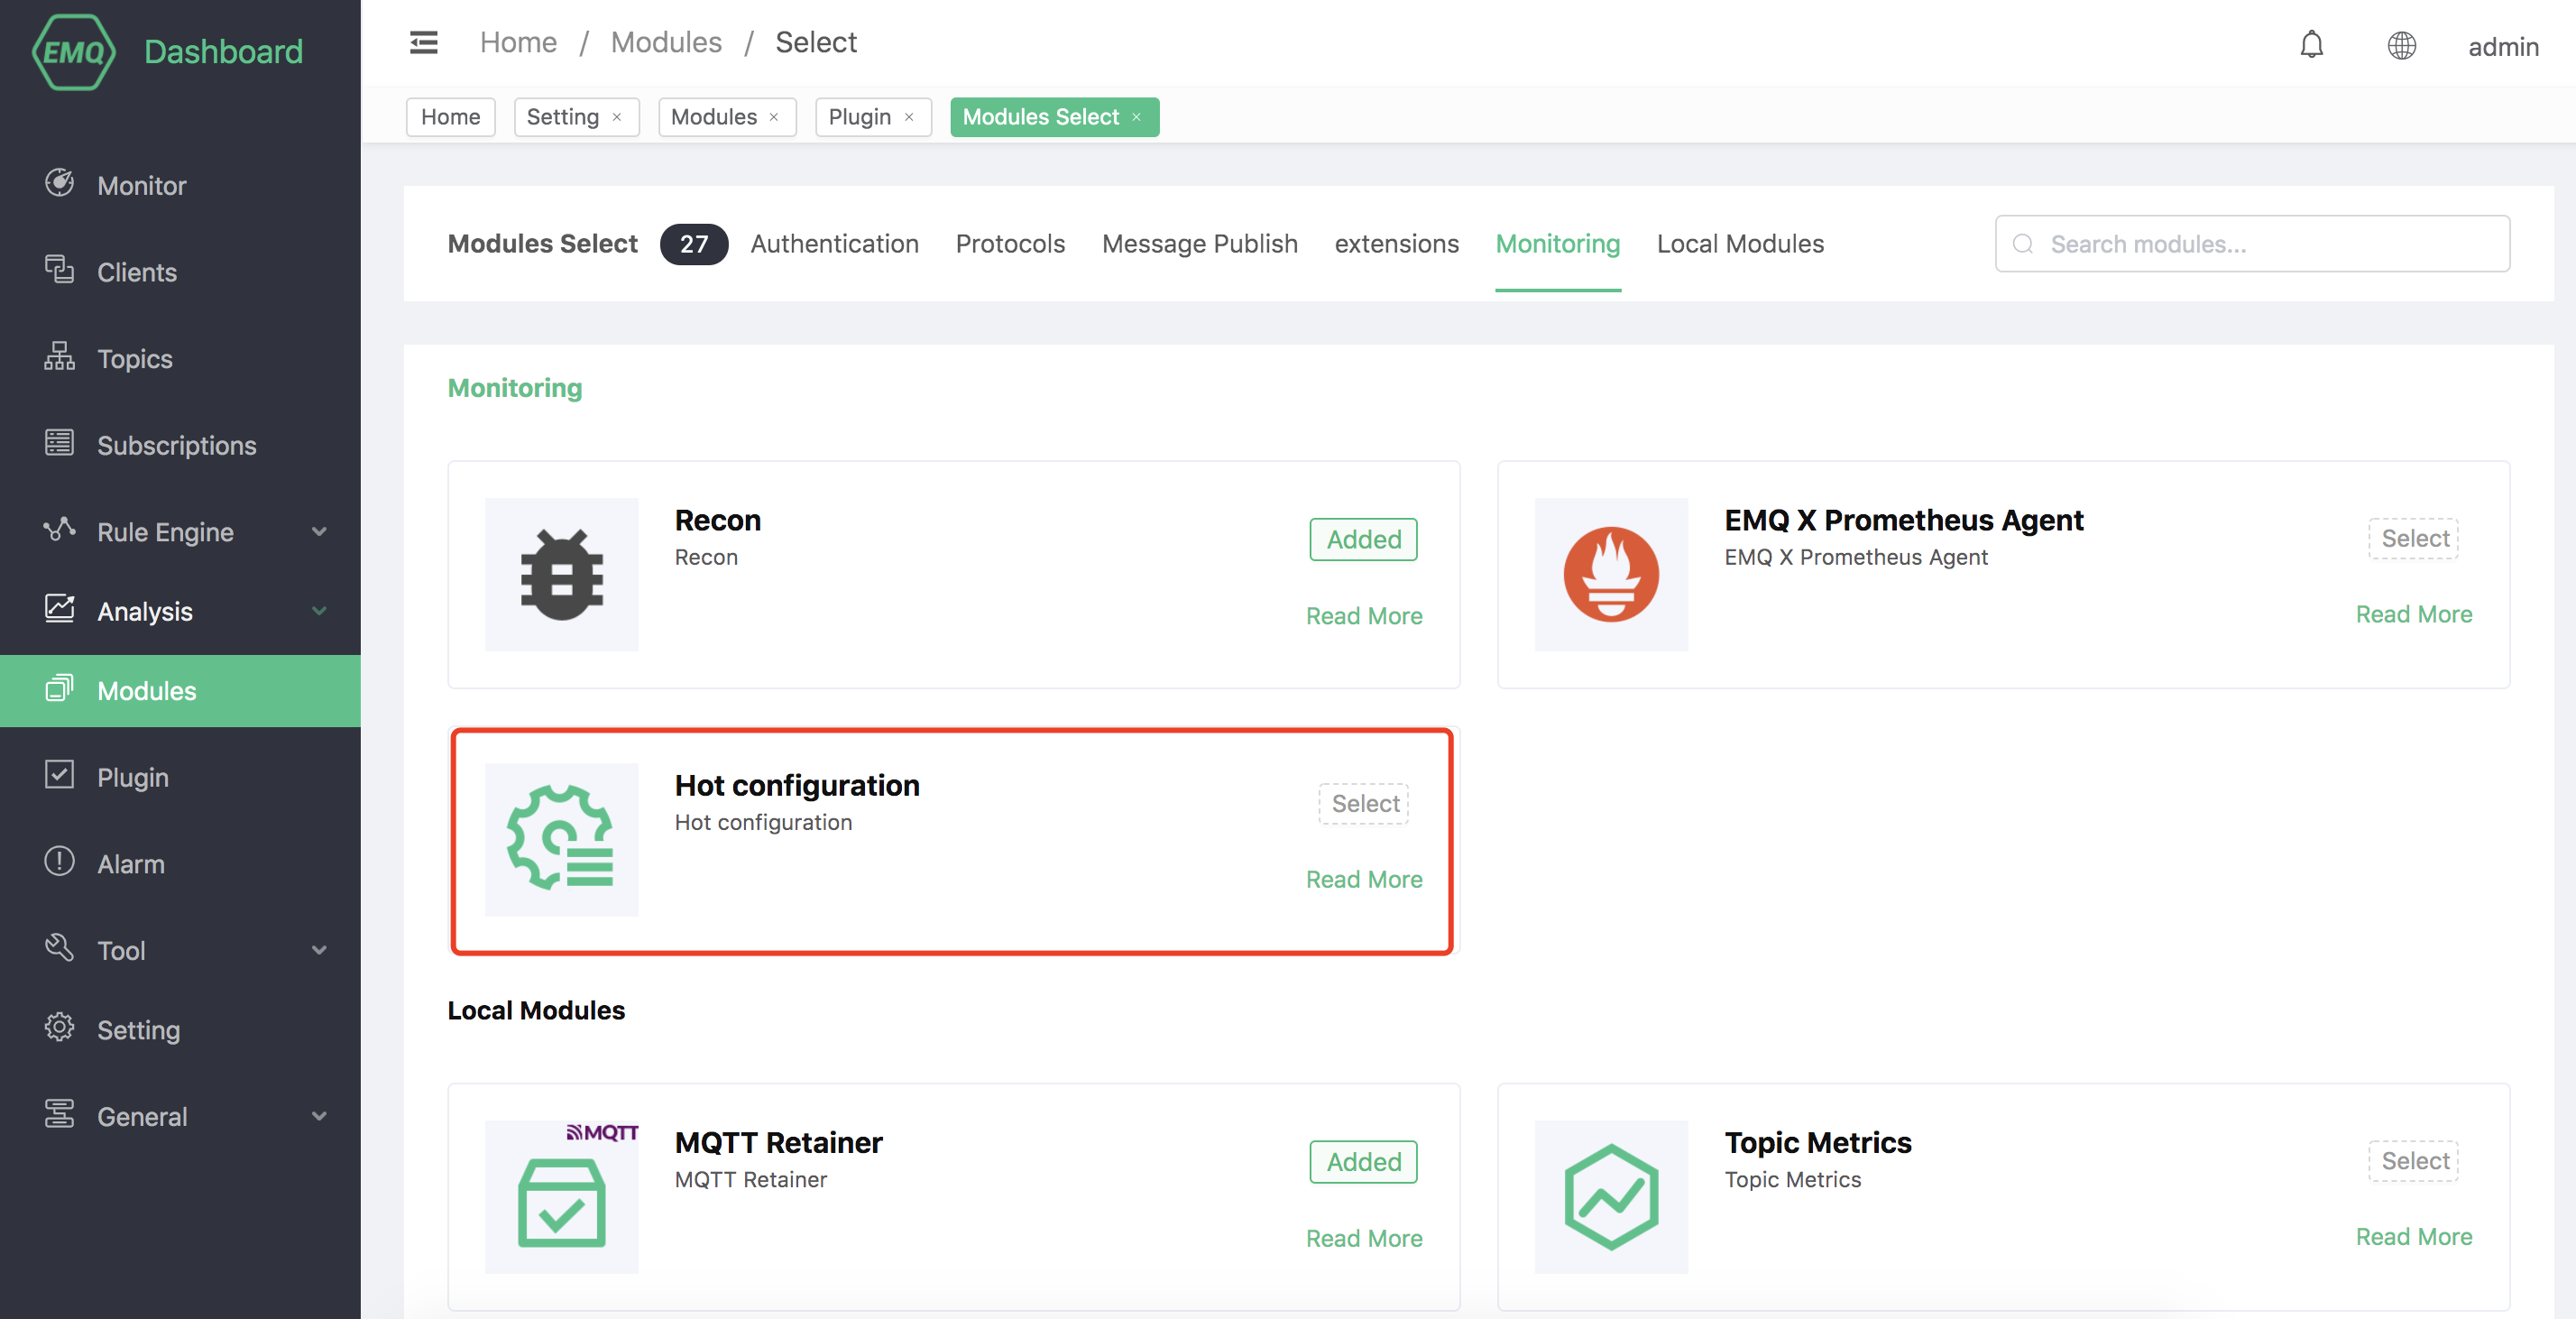This screenshot has width=2576, height=1319.
Task: Click Home in the breadcrumb
Action: (x=518, y=43)
